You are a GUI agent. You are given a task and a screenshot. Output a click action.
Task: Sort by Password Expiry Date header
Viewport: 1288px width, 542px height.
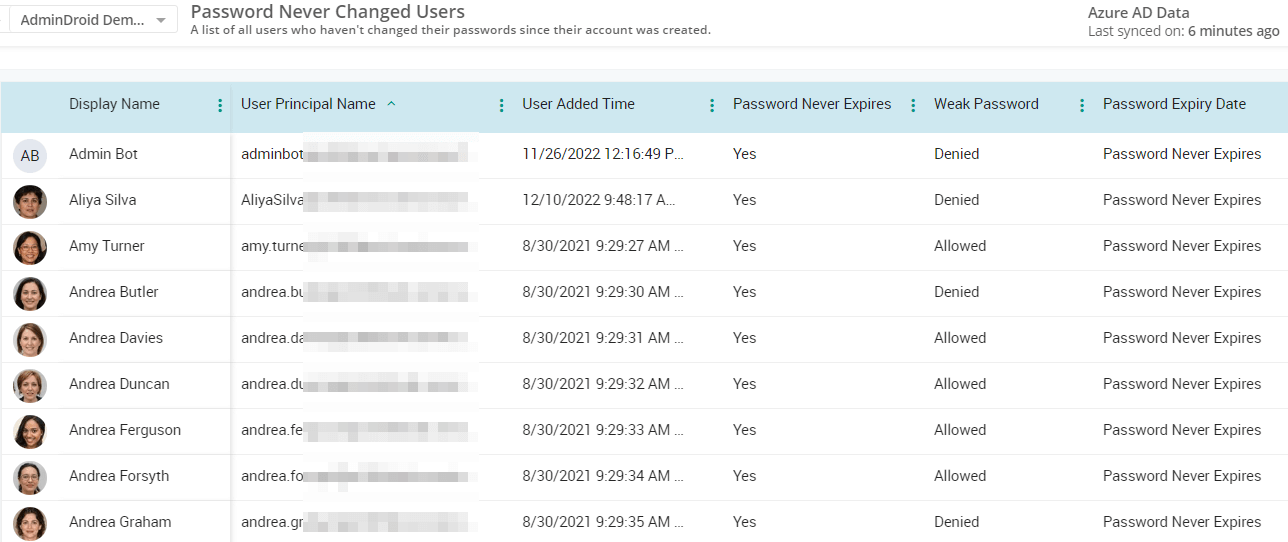coord(1174,104)
